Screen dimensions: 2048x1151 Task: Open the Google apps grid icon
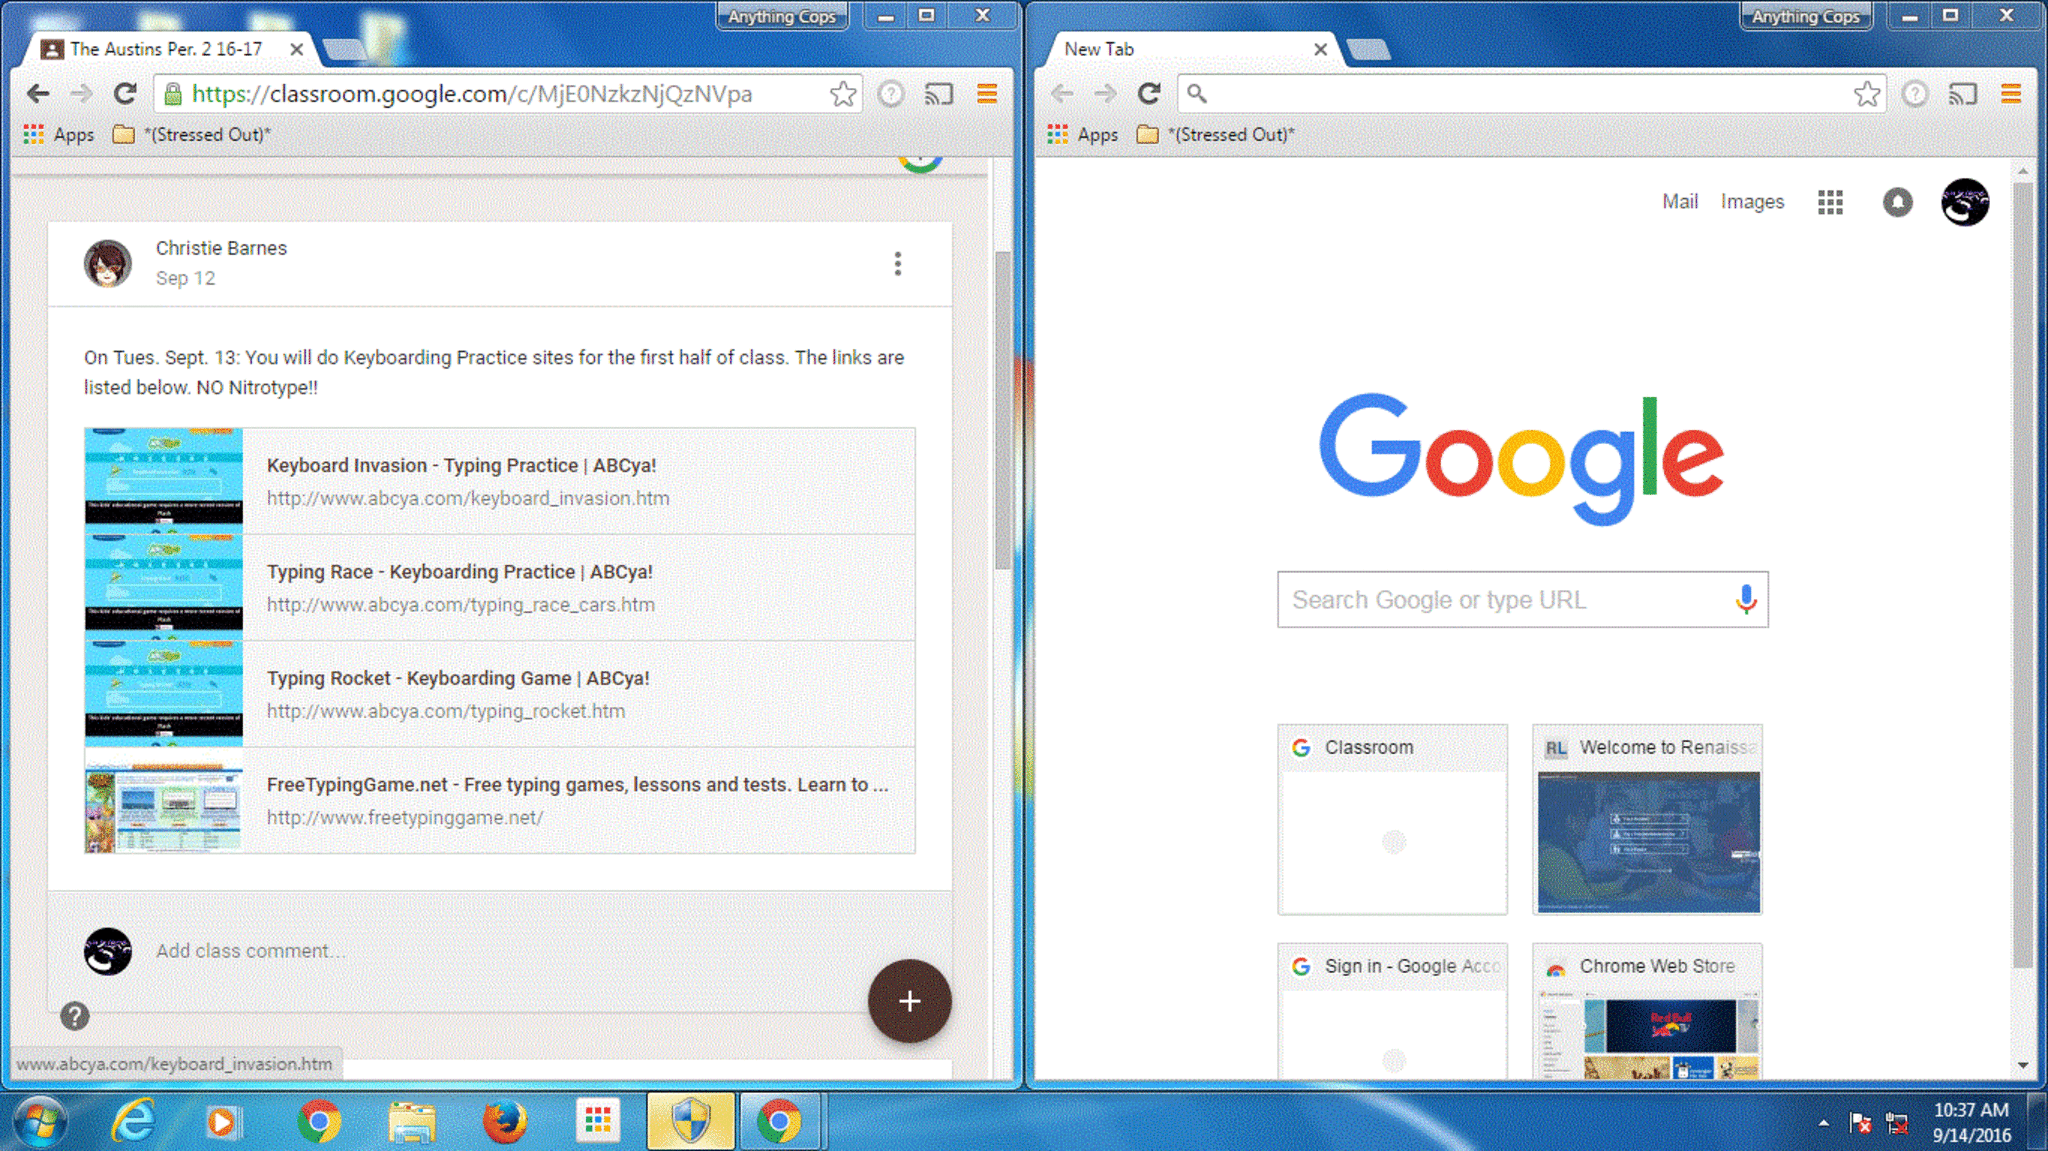coord(1830,202)
